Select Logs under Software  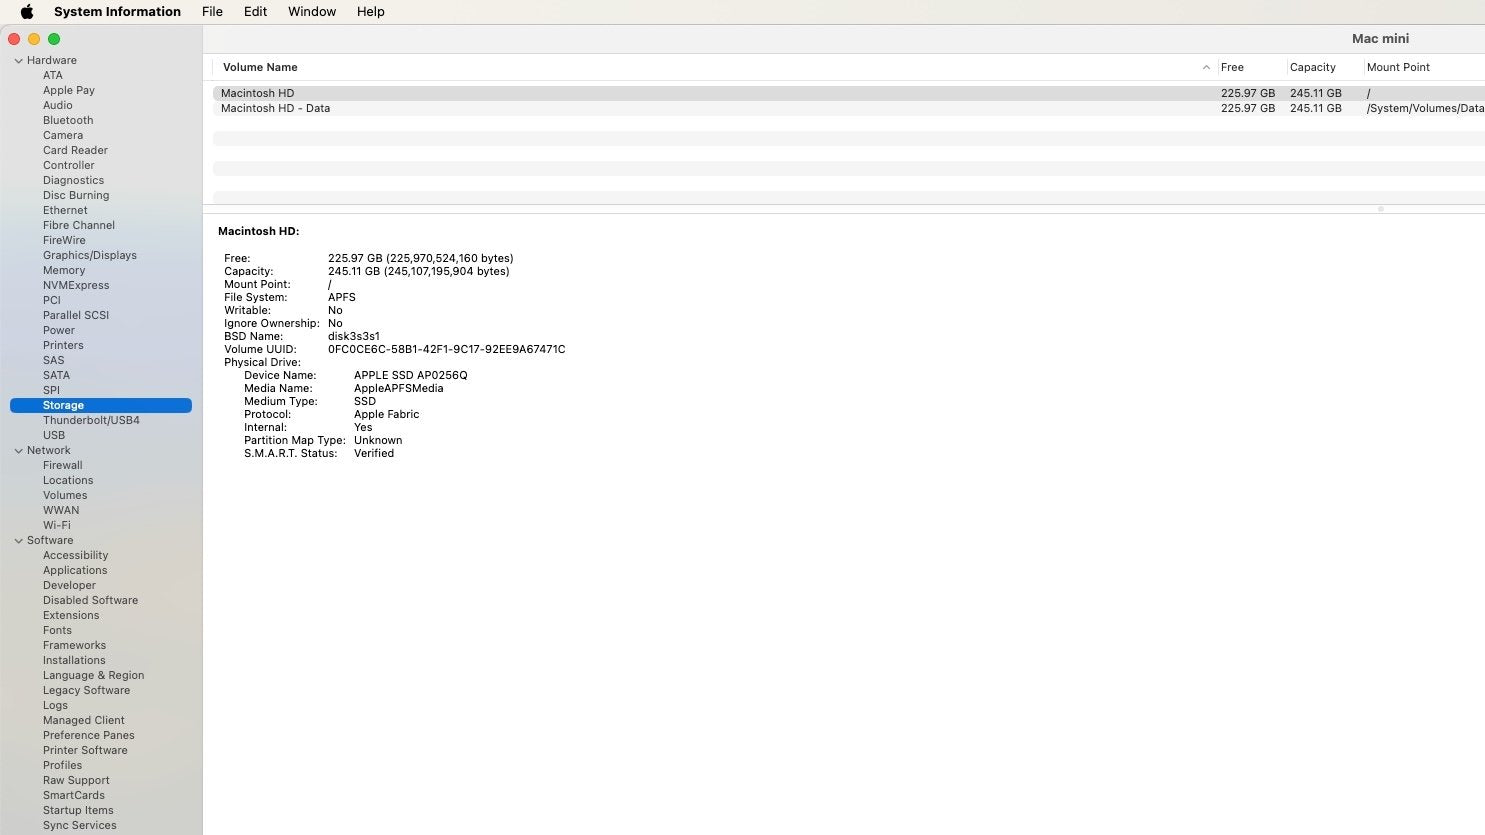[x=55, y=705]
